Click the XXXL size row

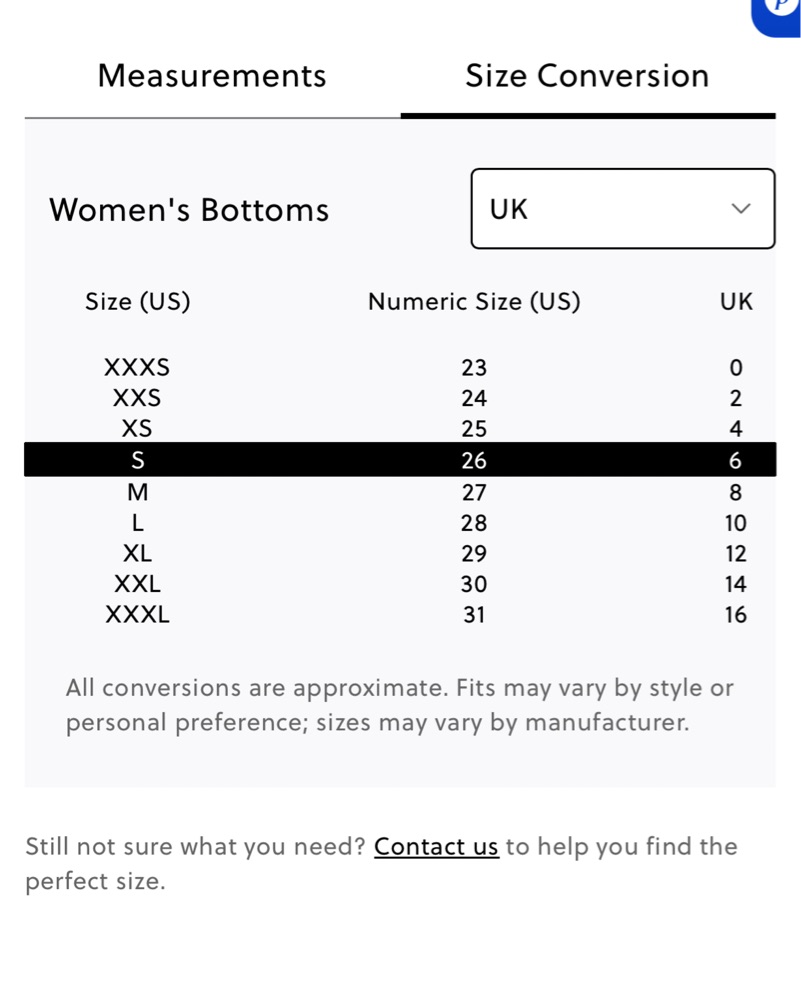(x=400, y=615)
